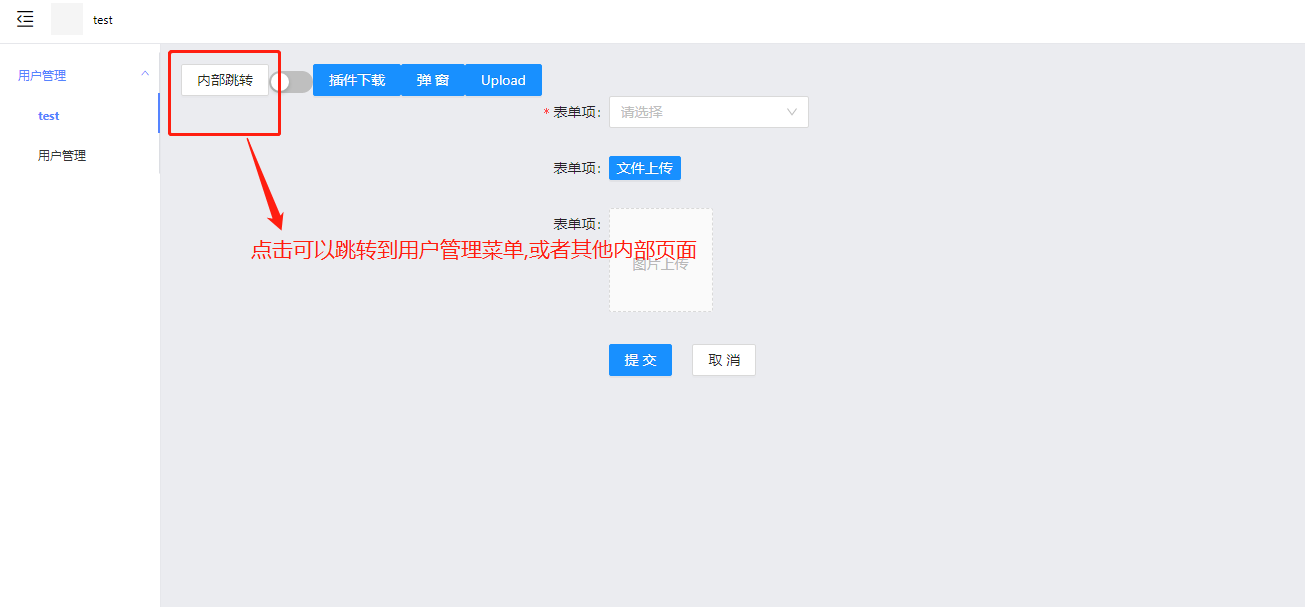Open the 用户管理 submenu item
Screen dimensions: 1305x607
point(61,155)
